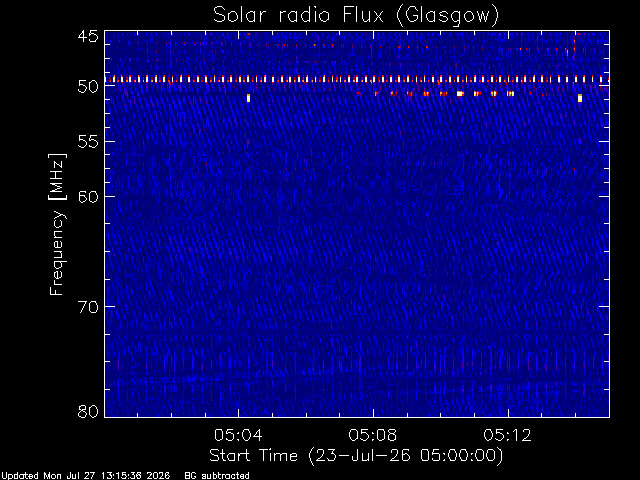Click the bright burst near the right edge below 50 MHz
640x480 pixels.
pos(580,98)
